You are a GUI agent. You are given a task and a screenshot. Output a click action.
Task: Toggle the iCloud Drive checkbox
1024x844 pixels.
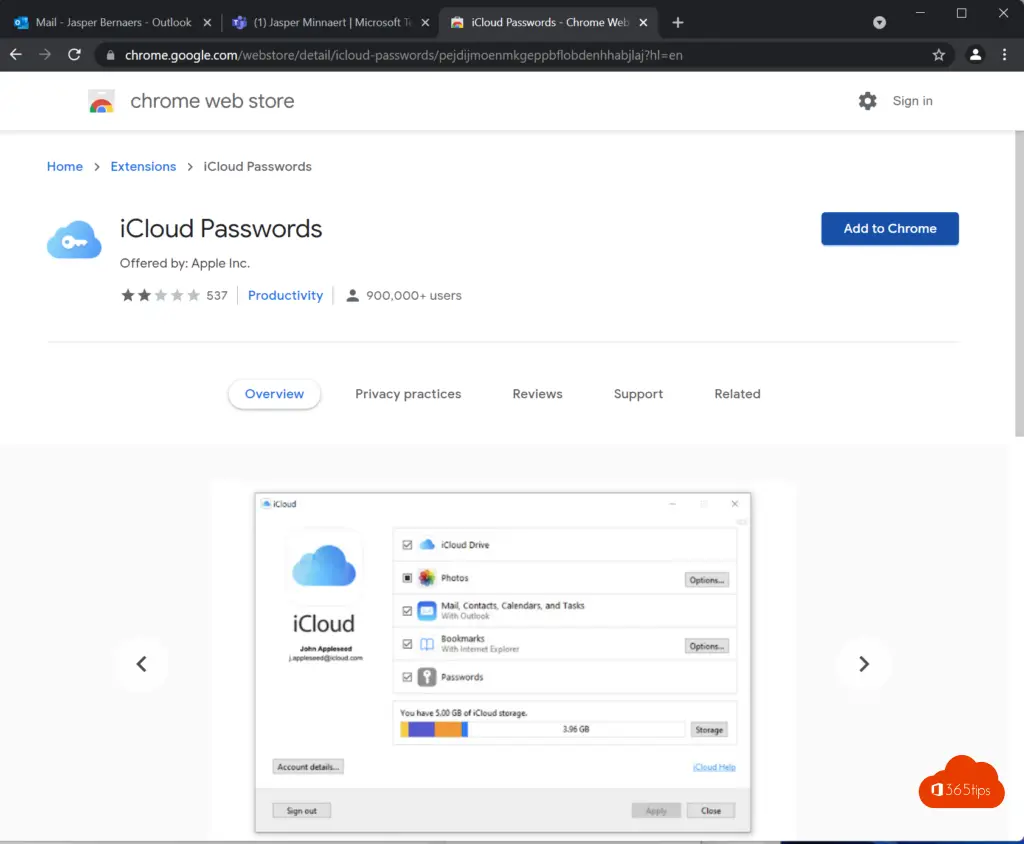pos(407,545)
